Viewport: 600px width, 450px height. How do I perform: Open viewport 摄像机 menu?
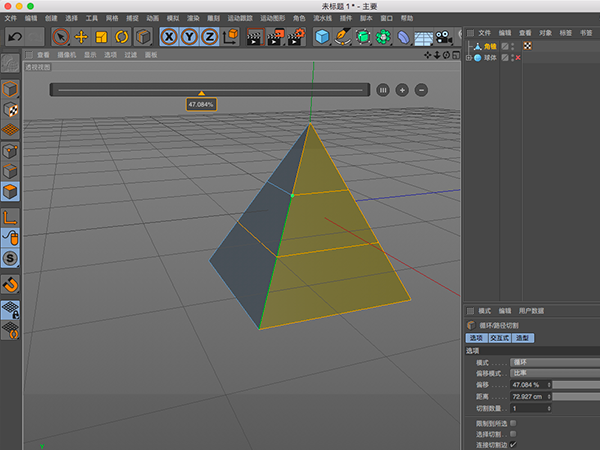(67, 55)
